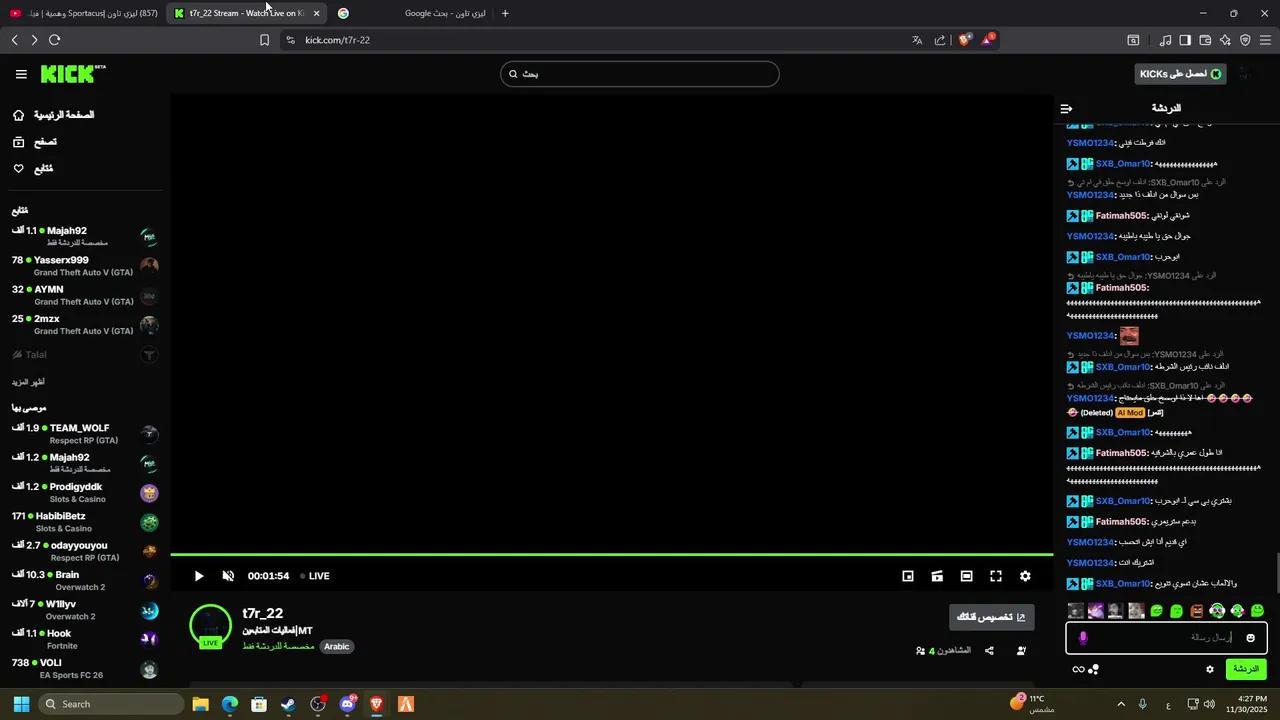Click the customize channel button
The height and width of the screenshot is (720, 1280).
(x=991, y=617)
